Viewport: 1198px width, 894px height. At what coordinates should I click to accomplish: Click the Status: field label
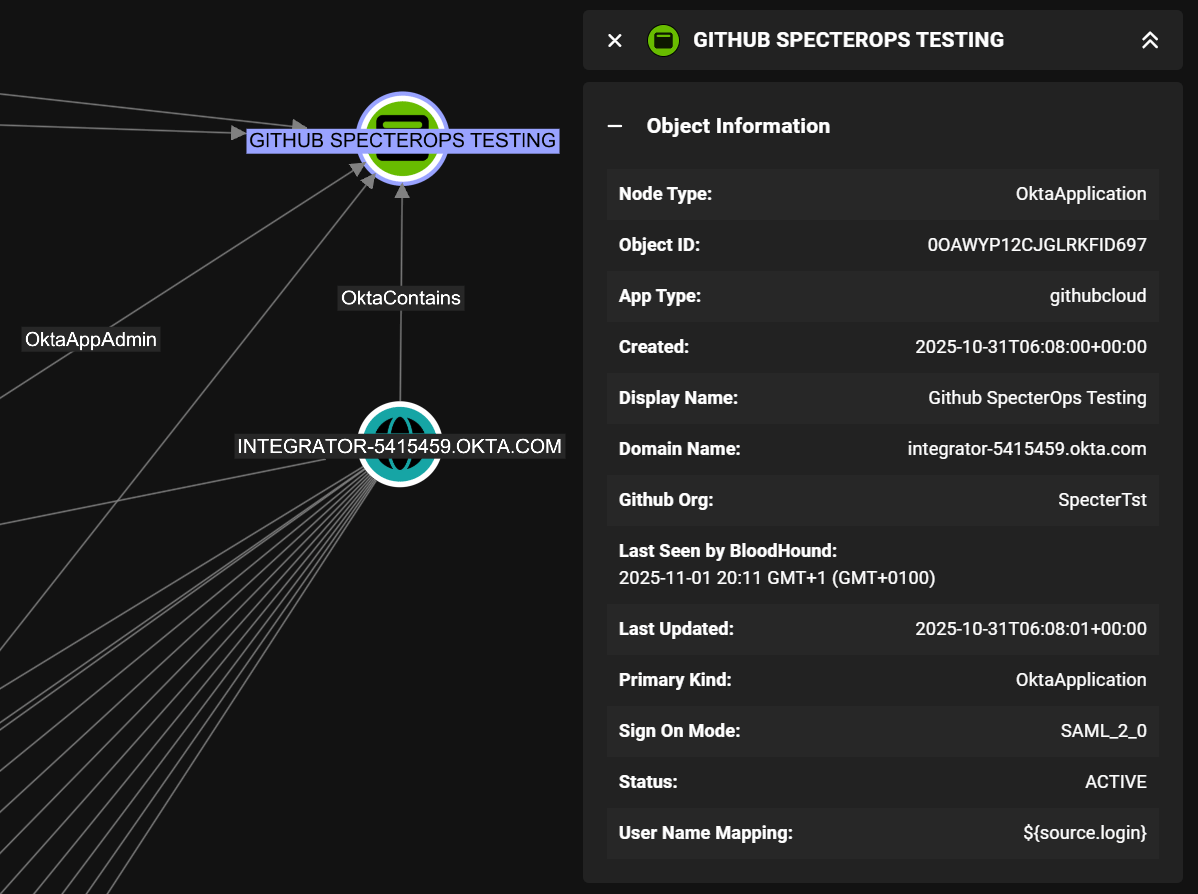648,782
